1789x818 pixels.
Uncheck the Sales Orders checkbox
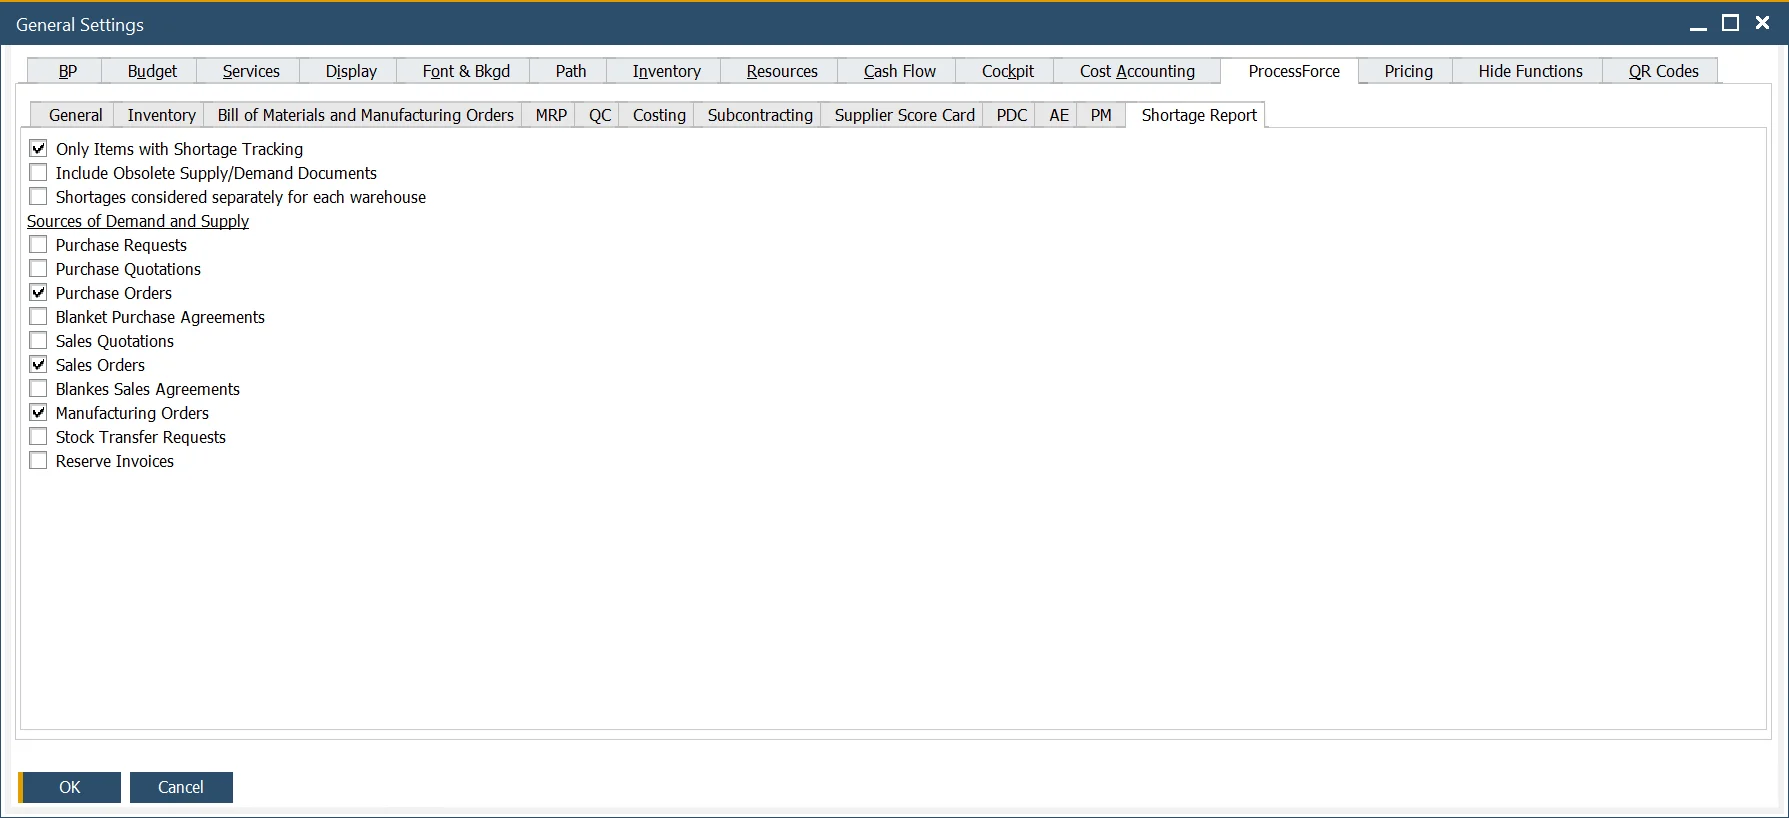[38, 365]
